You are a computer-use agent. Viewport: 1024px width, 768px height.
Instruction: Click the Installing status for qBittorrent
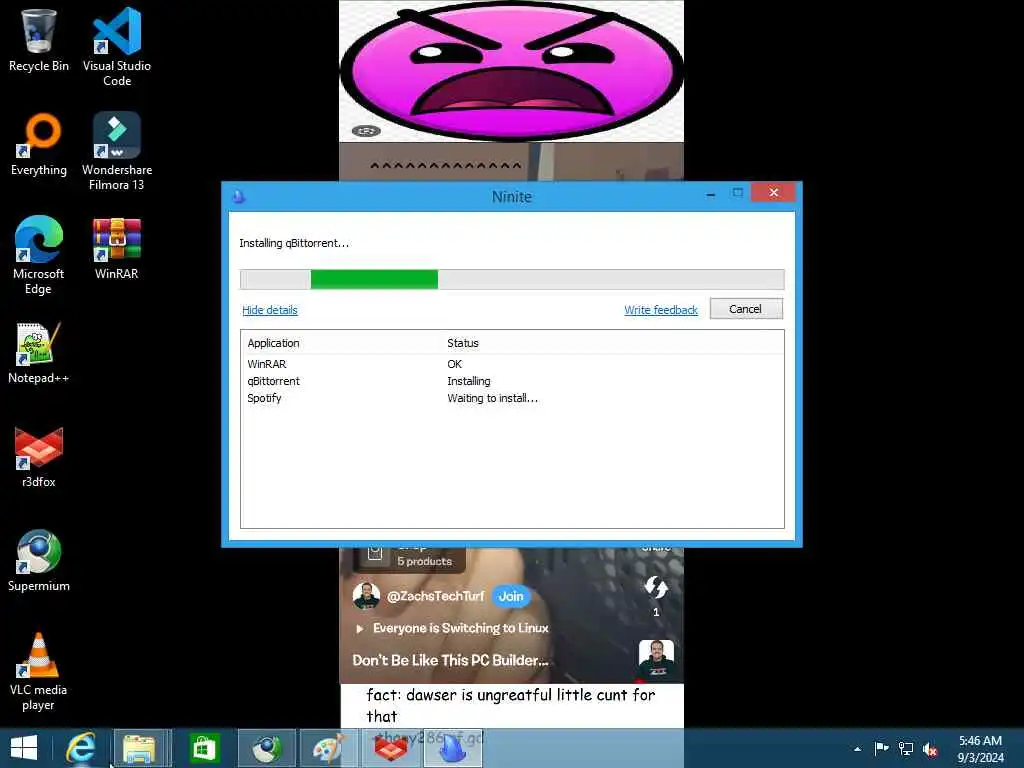pos(469,381)
